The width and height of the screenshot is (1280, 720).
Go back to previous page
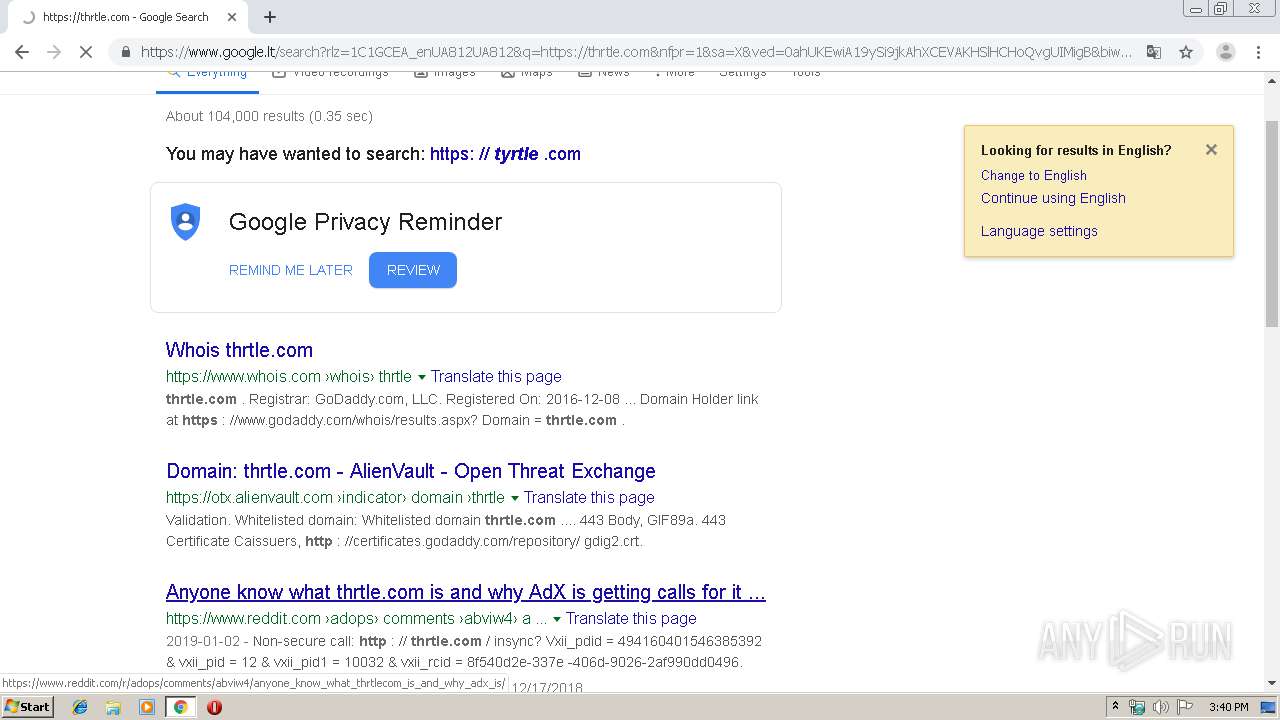22,52
